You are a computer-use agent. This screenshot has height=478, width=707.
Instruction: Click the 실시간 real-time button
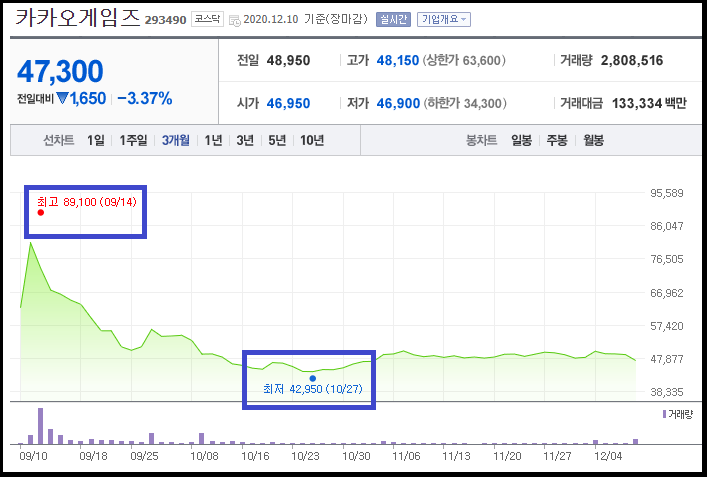pyautogui.click(x=393, y=19)
